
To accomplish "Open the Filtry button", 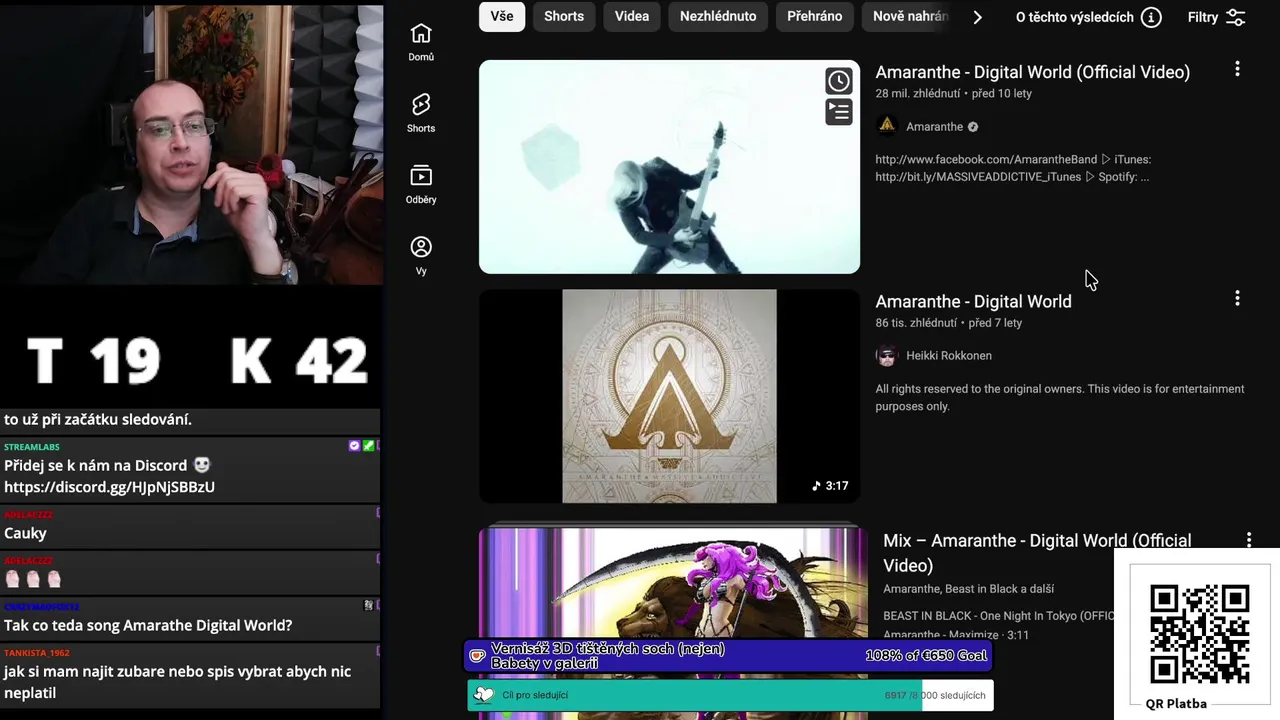I will (1216, 17).
